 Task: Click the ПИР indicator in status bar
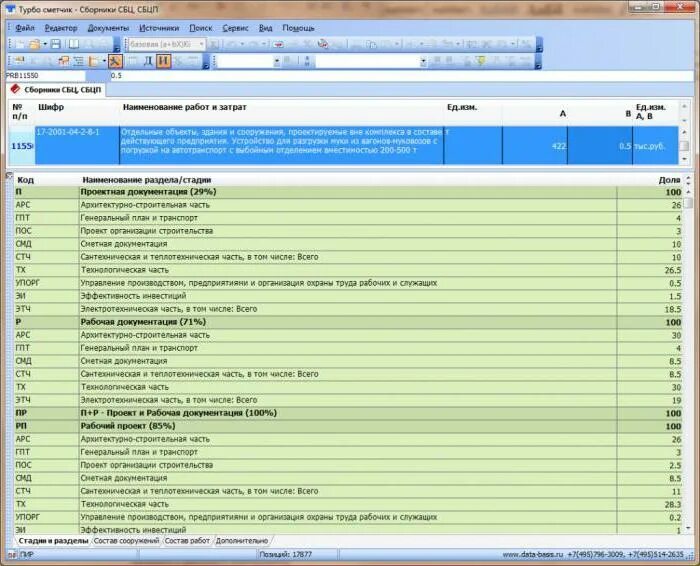pos(27,554)
